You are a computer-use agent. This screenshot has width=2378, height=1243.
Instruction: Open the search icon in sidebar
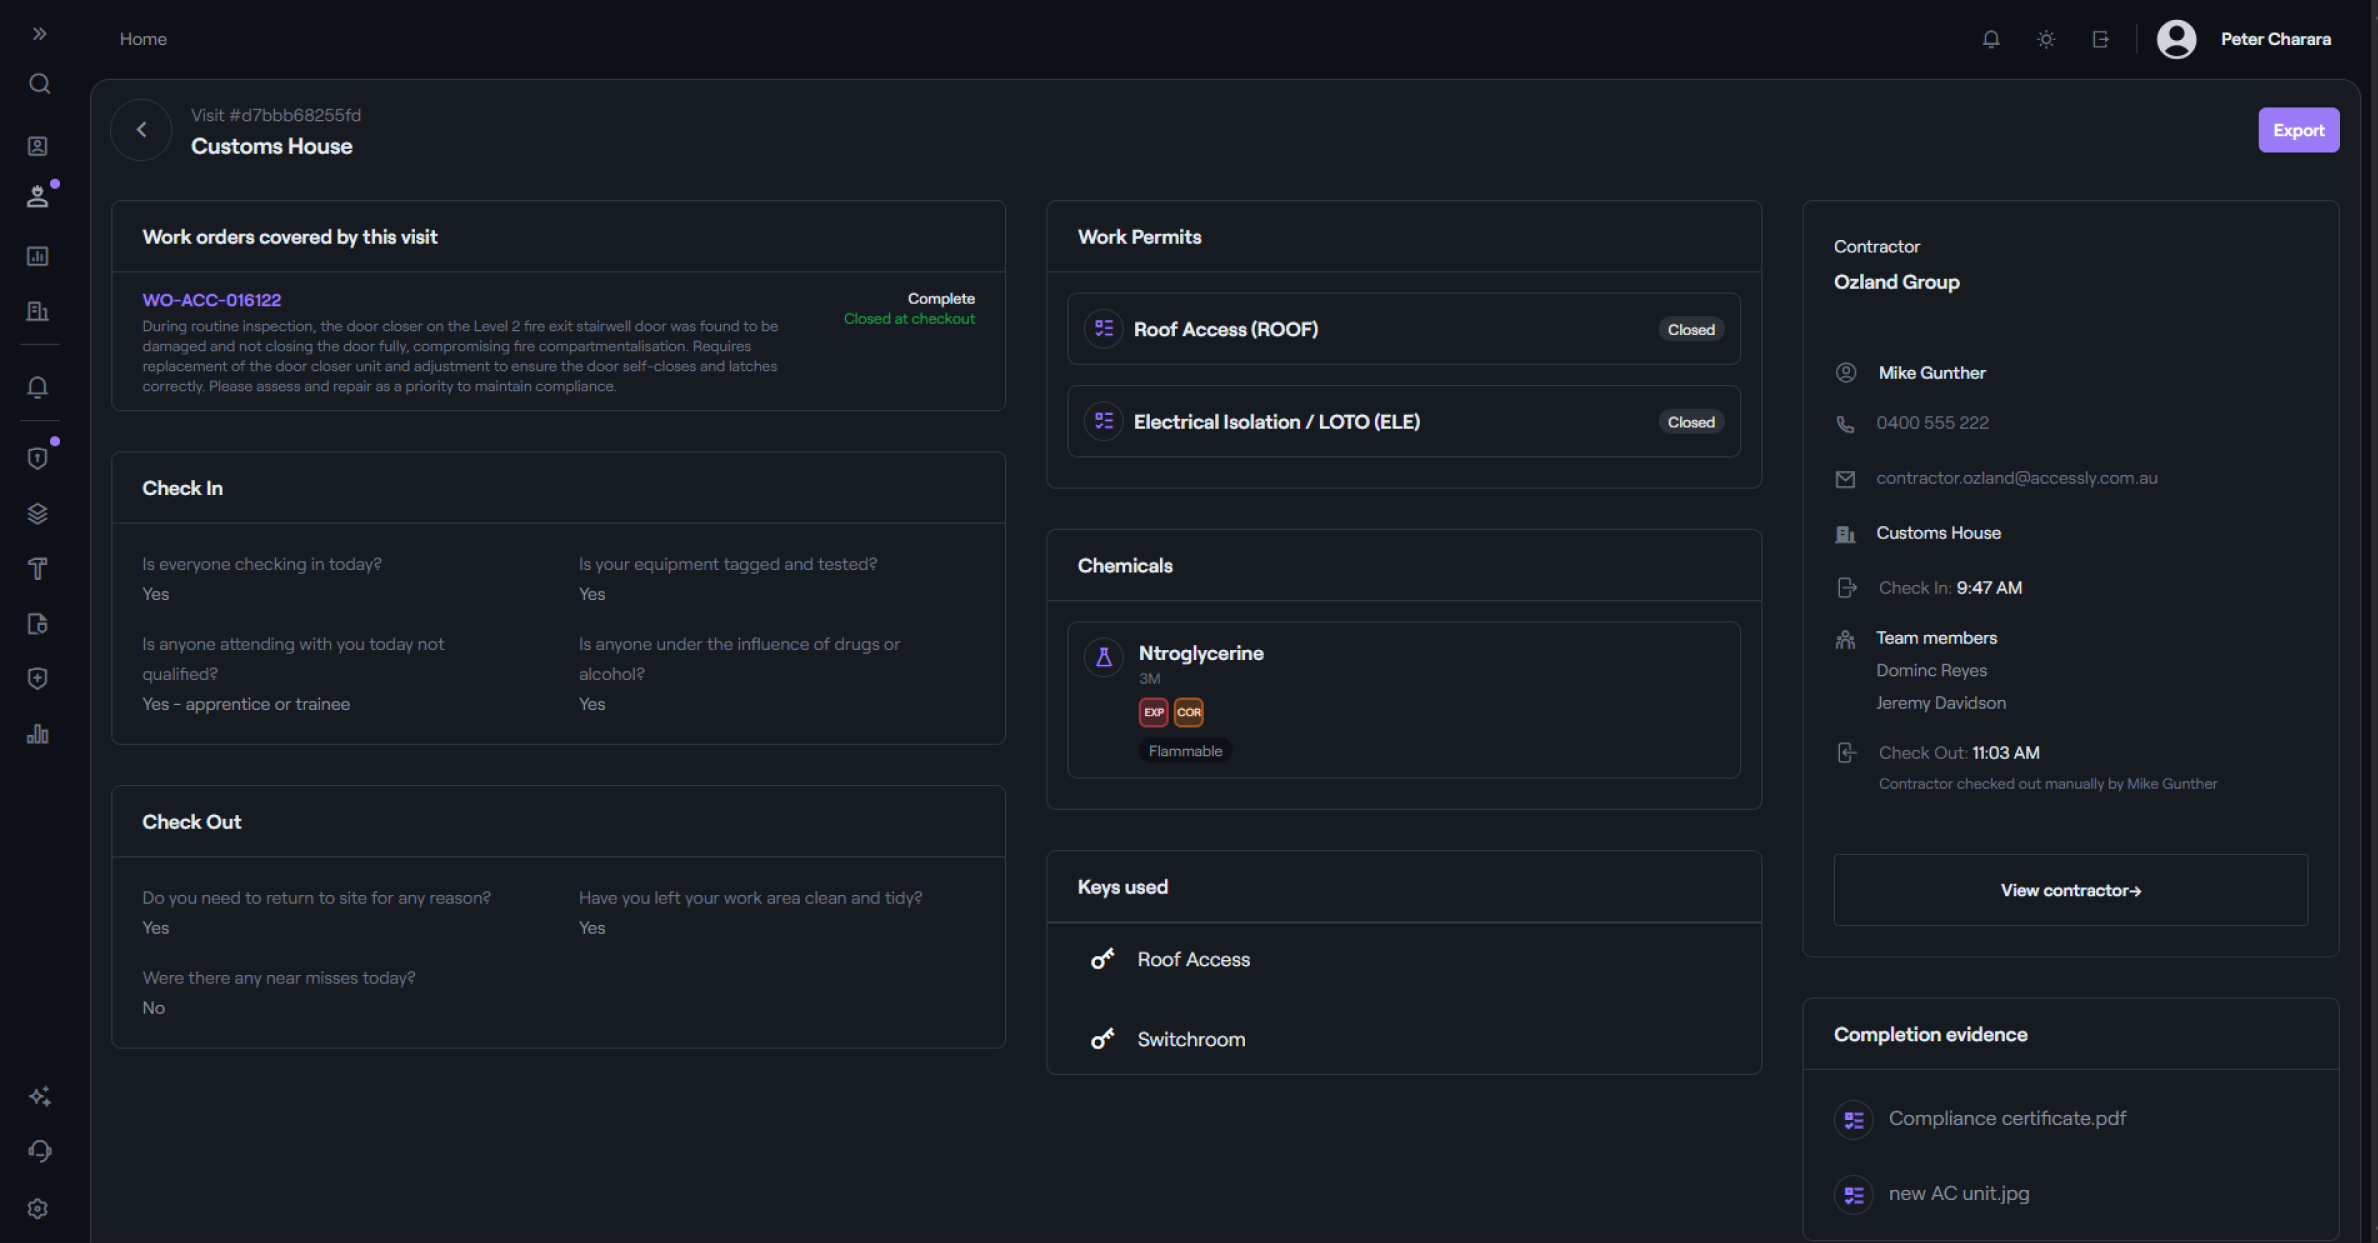(x=39, y=84)
